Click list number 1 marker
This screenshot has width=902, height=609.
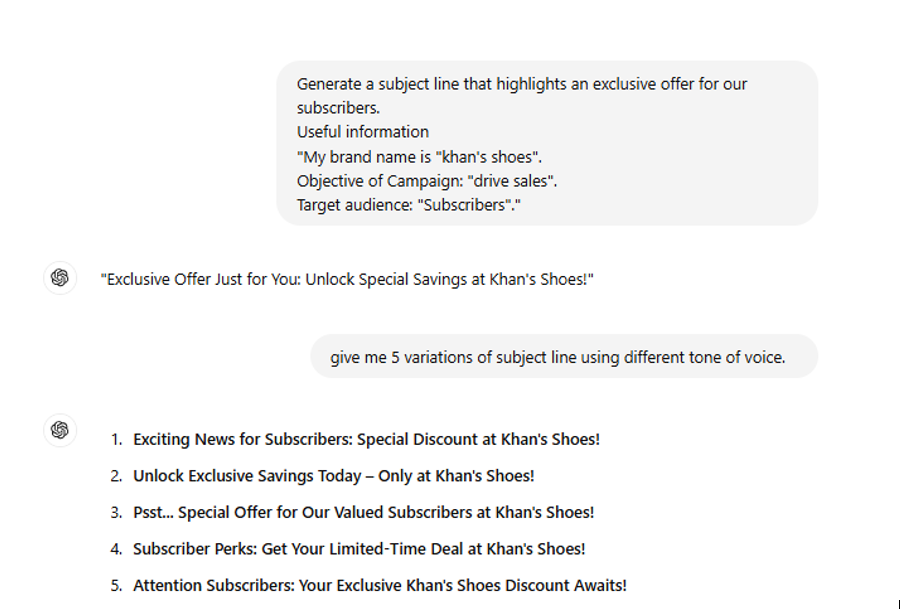pyautogui.click(x=116, y=440)
